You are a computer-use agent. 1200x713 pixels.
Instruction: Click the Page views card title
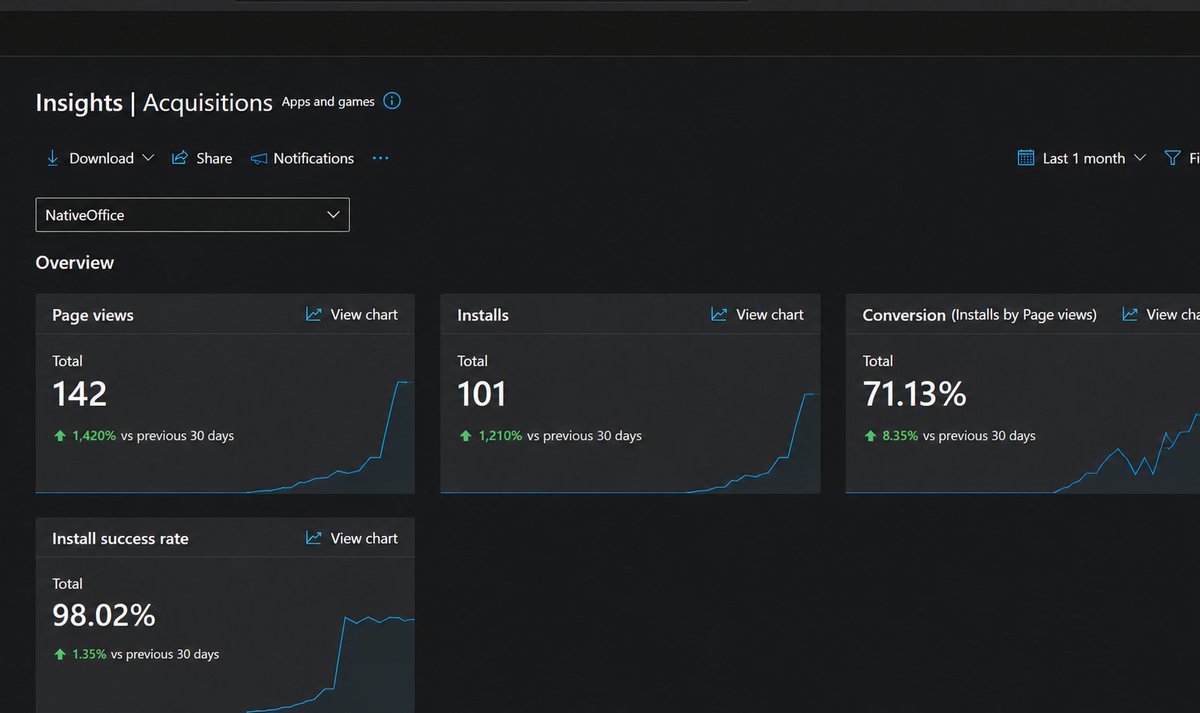coord(93,315)
